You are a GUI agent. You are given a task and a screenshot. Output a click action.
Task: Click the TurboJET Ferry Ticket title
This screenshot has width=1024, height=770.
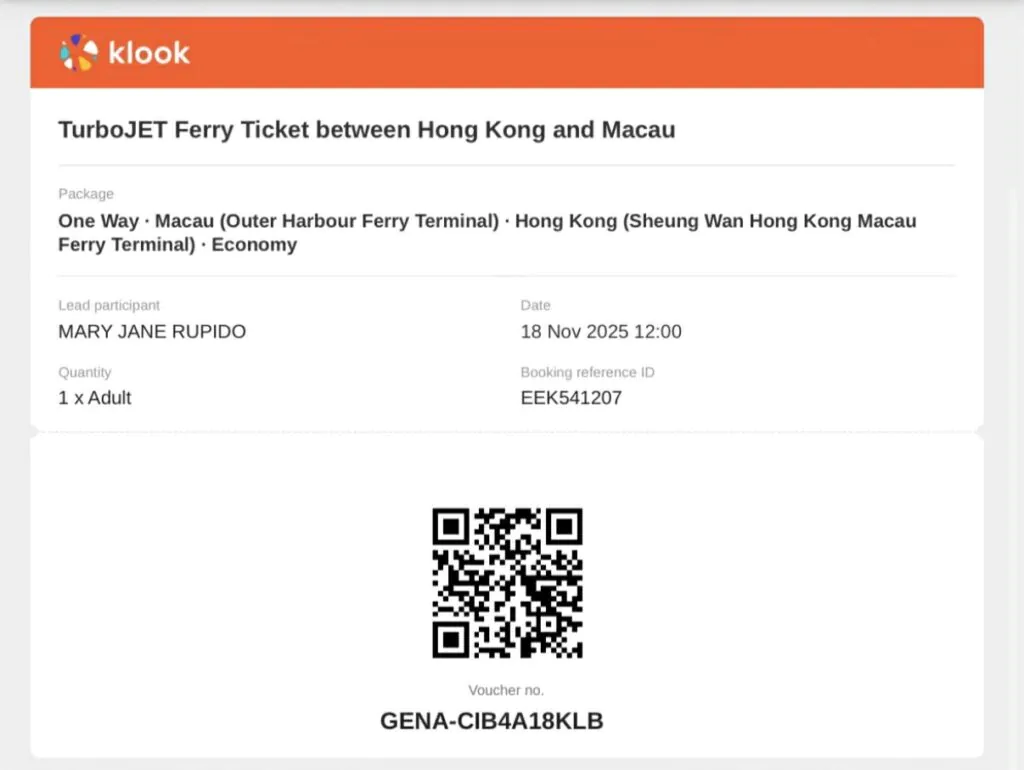point(366,129)
